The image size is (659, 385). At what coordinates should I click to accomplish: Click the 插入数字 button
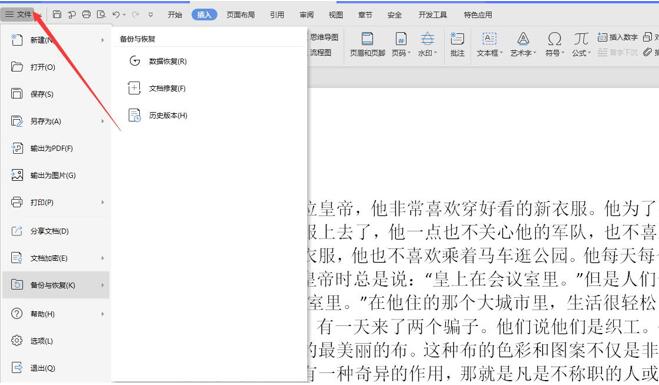(618, 37)
